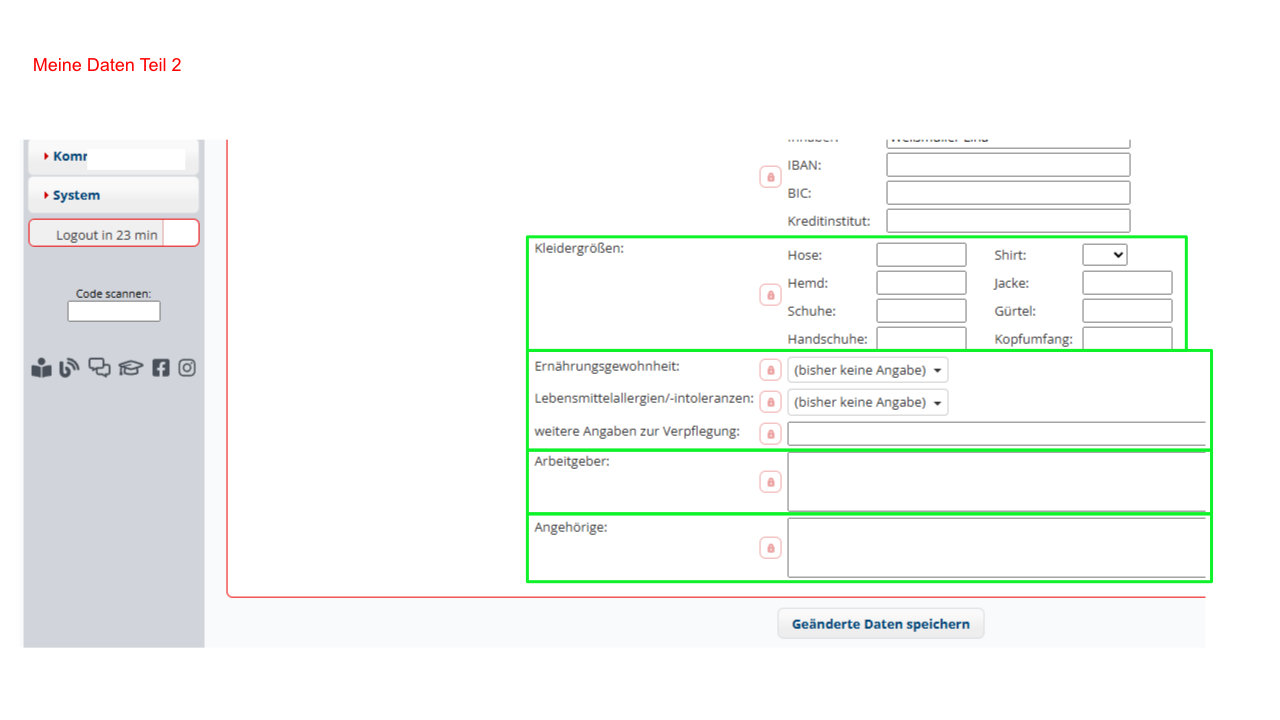The height and width of the screenshot is (720, 1280).
Task: Click the Geänderte Daten speichern button
Action: pos(880,624)
